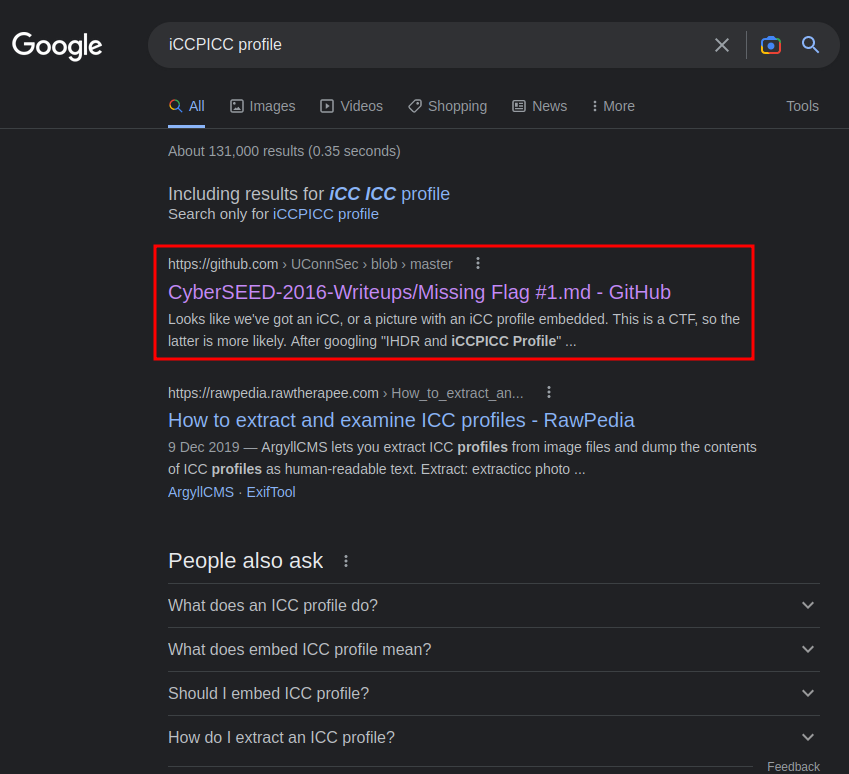
Task: Open search by image camera icon
Action: click(x=770, y=45)
